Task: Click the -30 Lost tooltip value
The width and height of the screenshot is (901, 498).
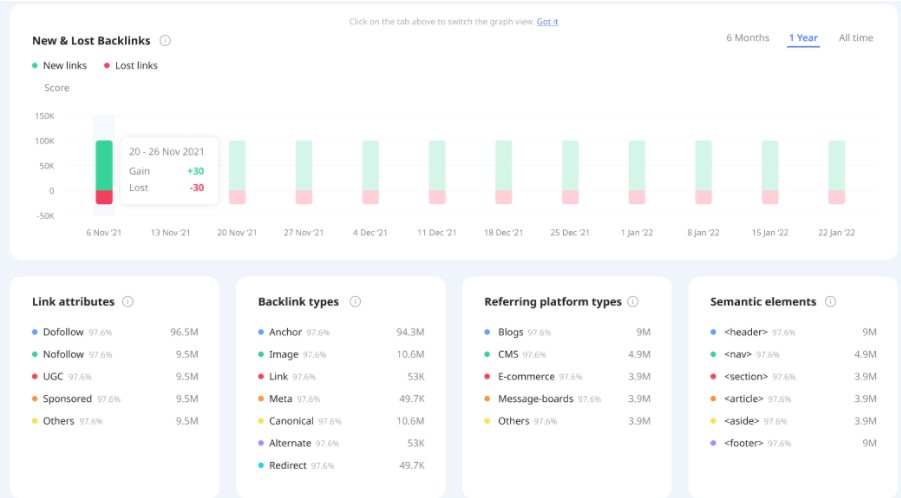Action: (197, 188)
